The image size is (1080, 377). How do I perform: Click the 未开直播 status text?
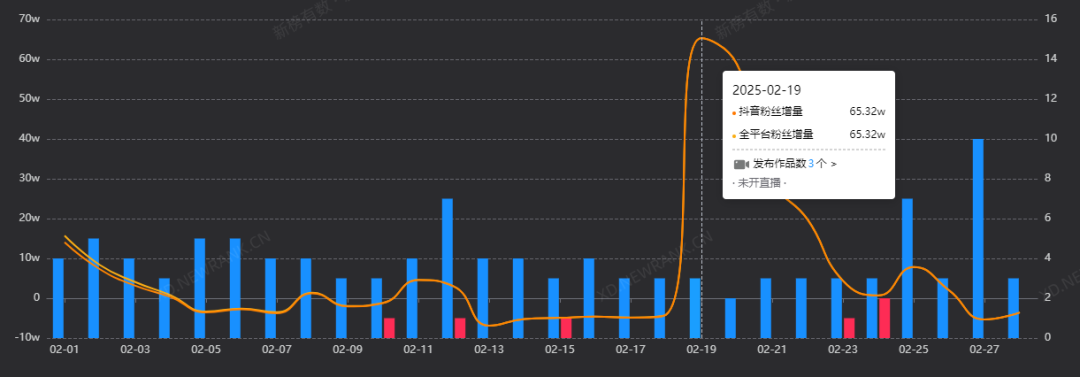click(759, 183)
